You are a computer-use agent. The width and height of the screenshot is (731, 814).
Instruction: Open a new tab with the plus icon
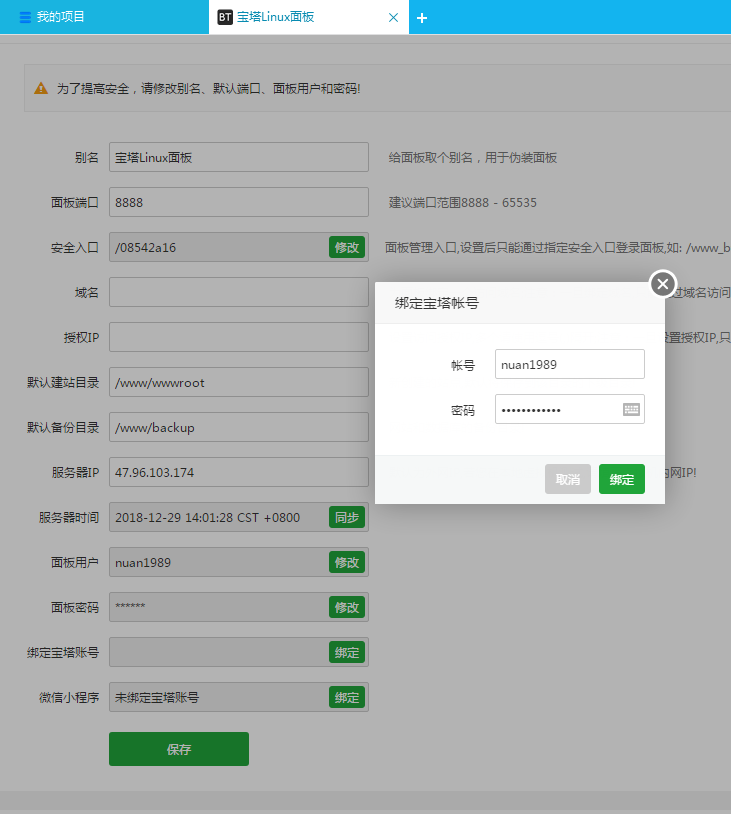pos(422,18)
